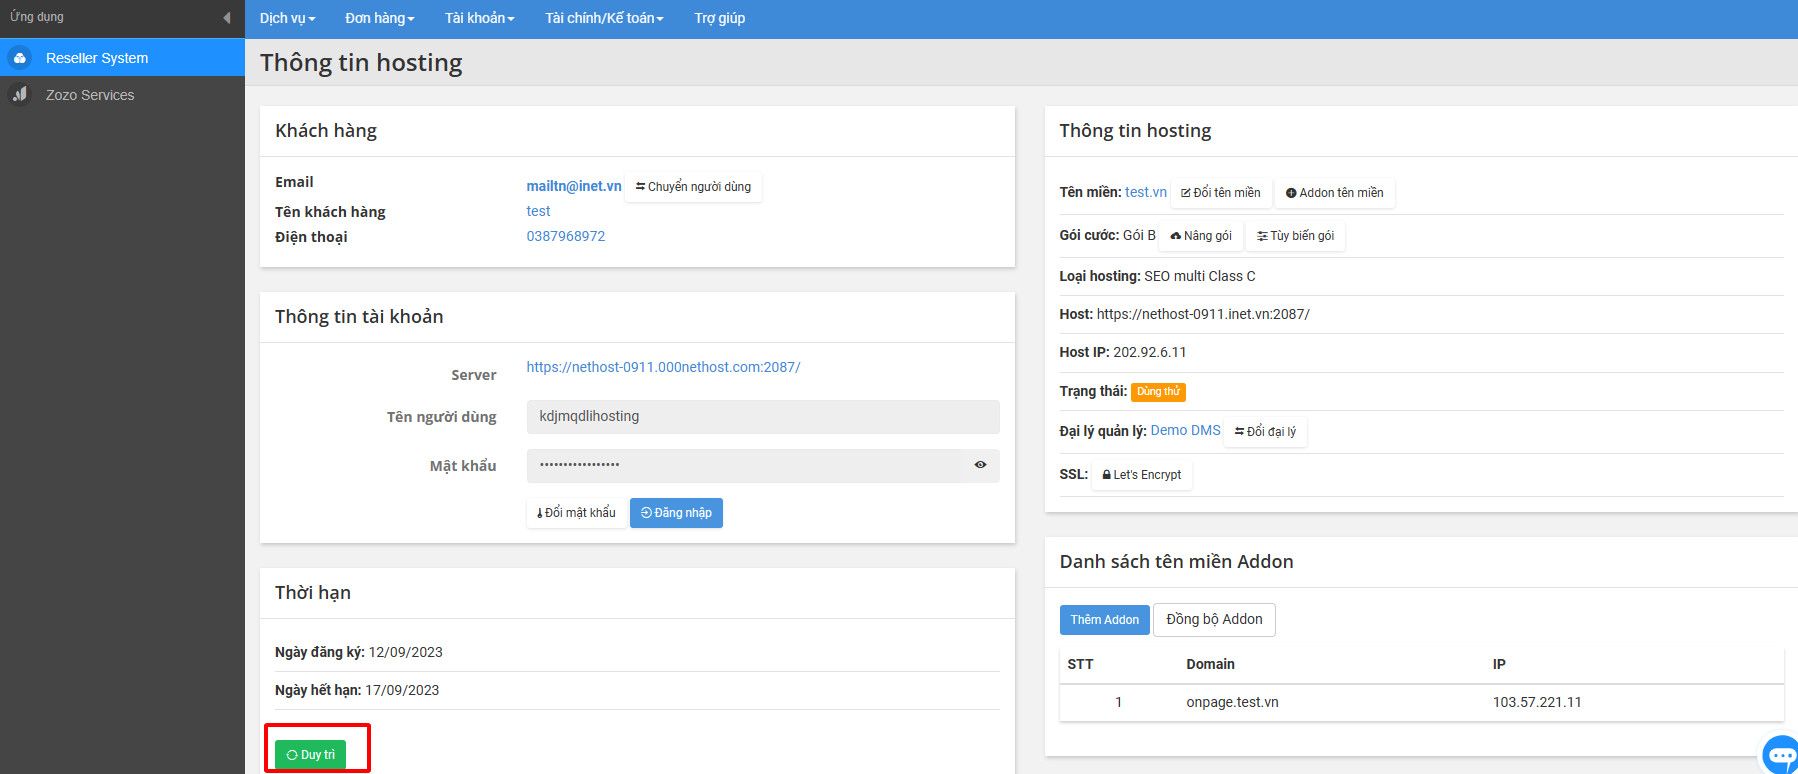The height and width of the screenshot is (774, 1798).
Task: Click the Dùng thử status badge
Action: coord(1158,392)
